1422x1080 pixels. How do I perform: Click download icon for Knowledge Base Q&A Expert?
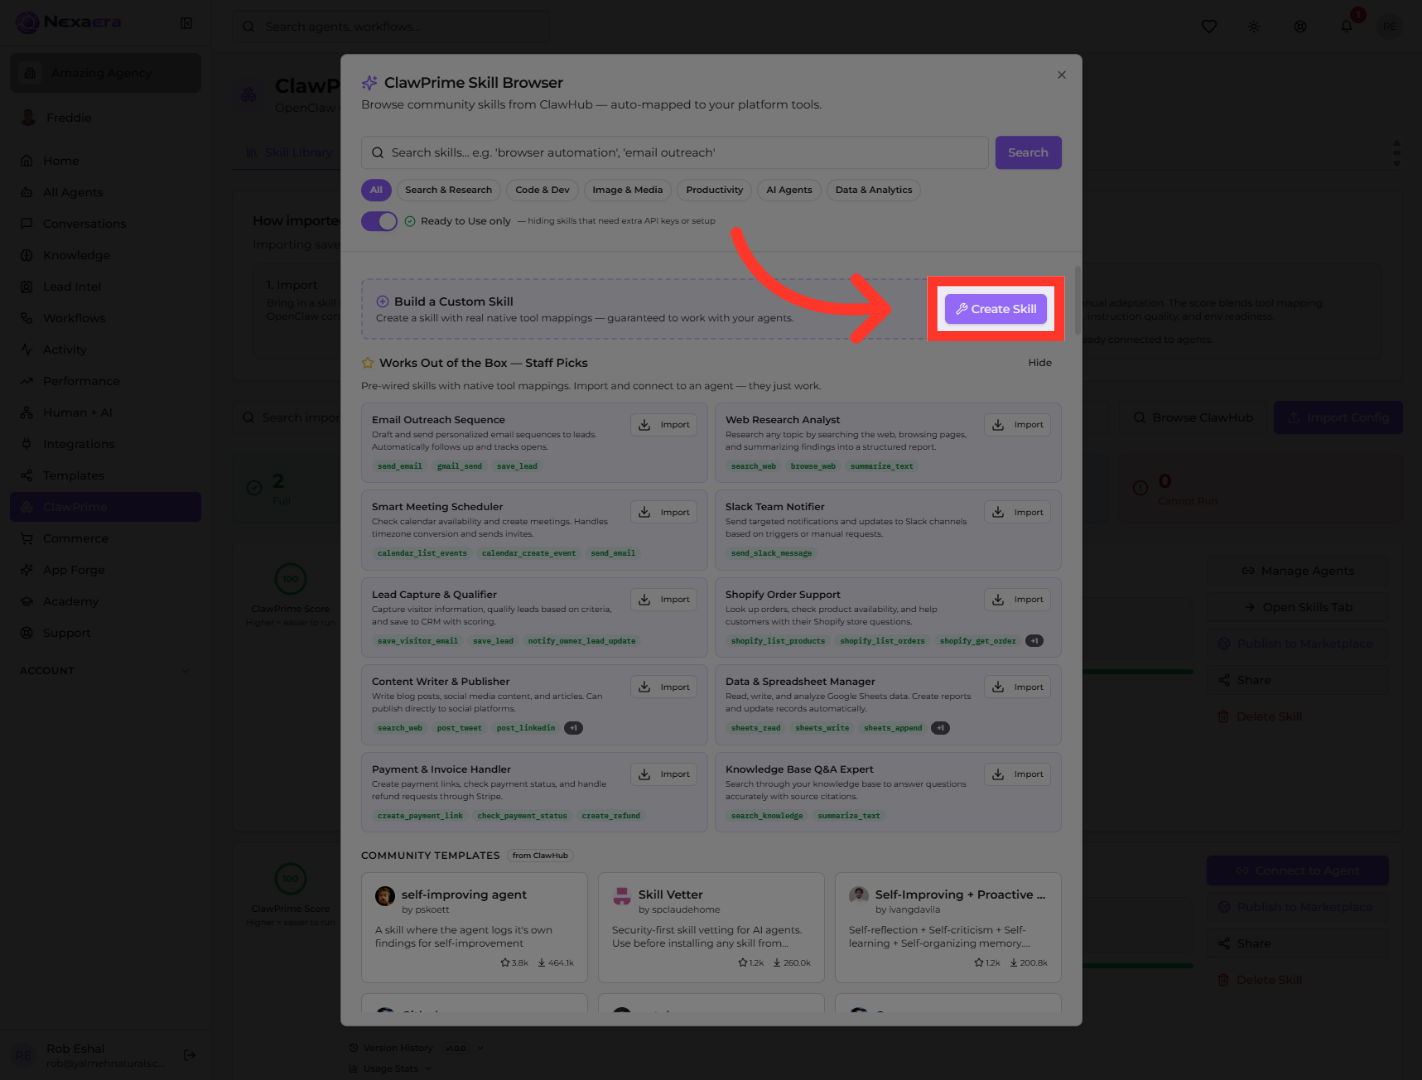(998, 774)
